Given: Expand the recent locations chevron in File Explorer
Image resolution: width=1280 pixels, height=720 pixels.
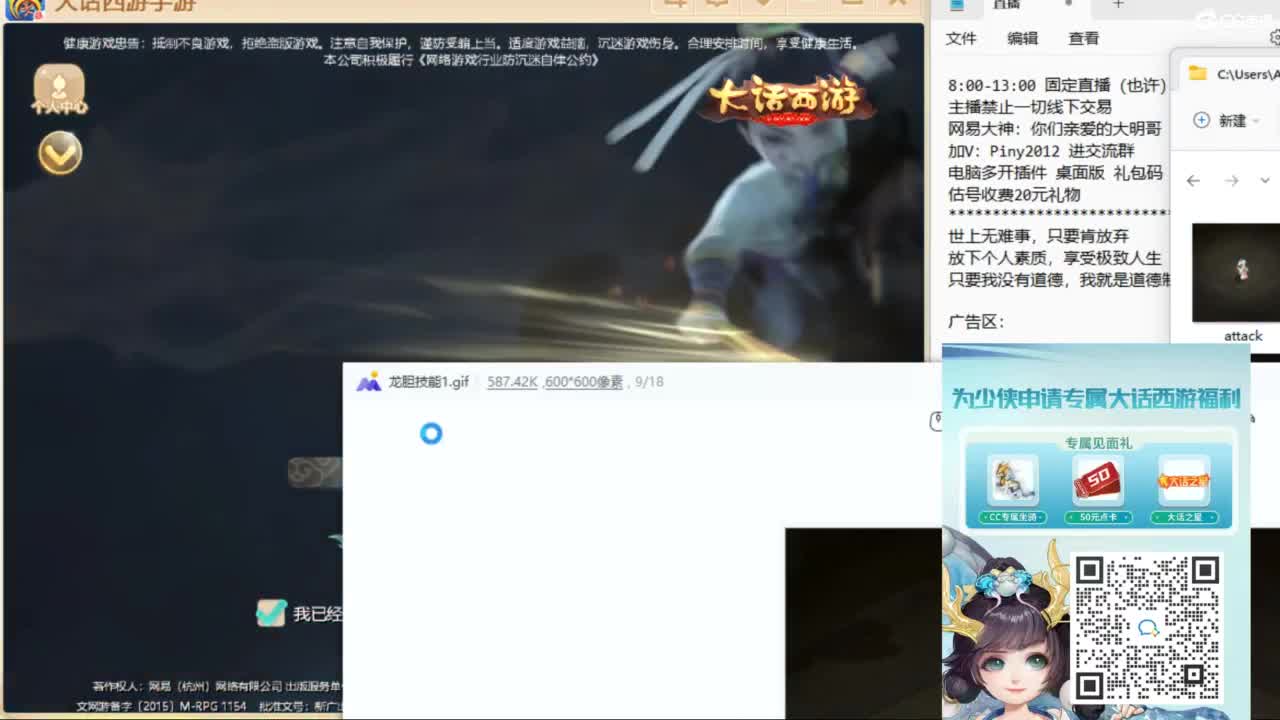Looking at the screenshot, I should (1265, 181).
